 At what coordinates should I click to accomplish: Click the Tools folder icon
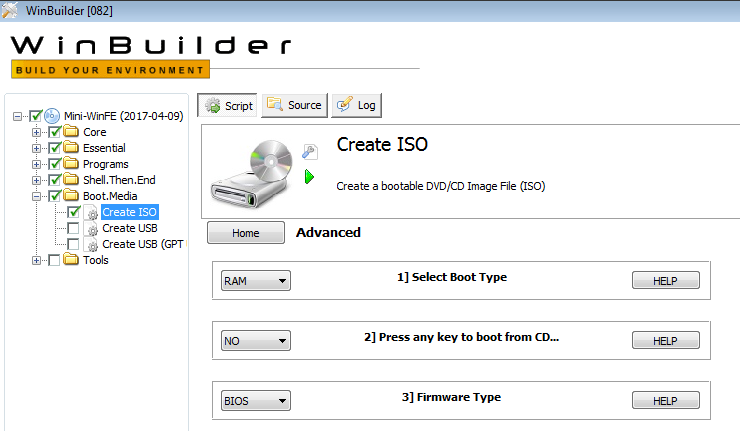pyautogui.click(x=71, y=260)
